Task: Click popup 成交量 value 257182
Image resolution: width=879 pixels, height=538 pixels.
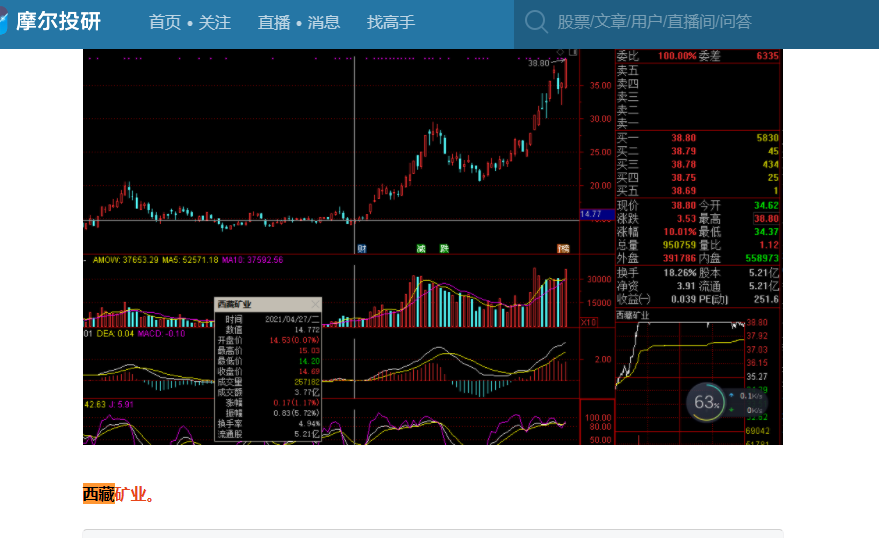Action: 307,382
